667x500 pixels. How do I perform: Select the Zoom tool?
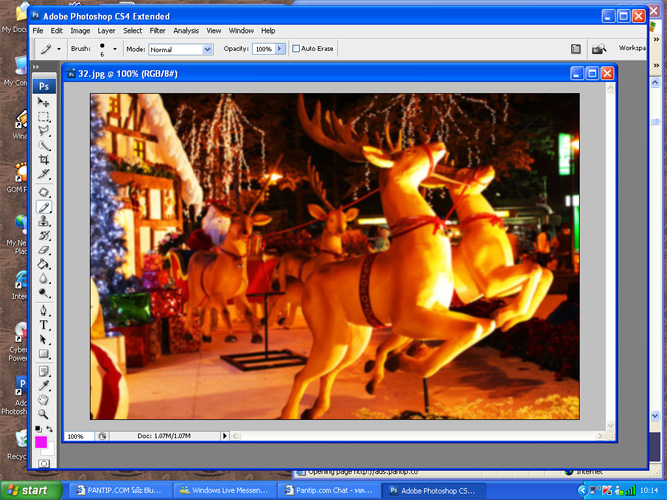tap(43, 414)
